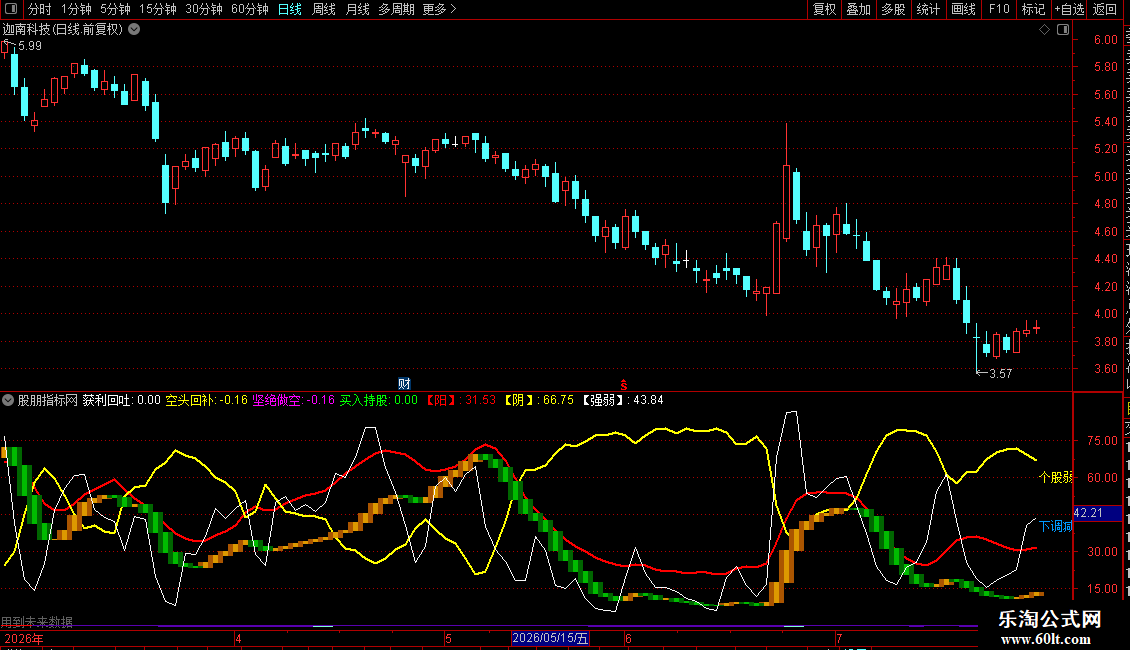Expand the 更多 periods menu
1130x650 pixels.
[439, 9]
